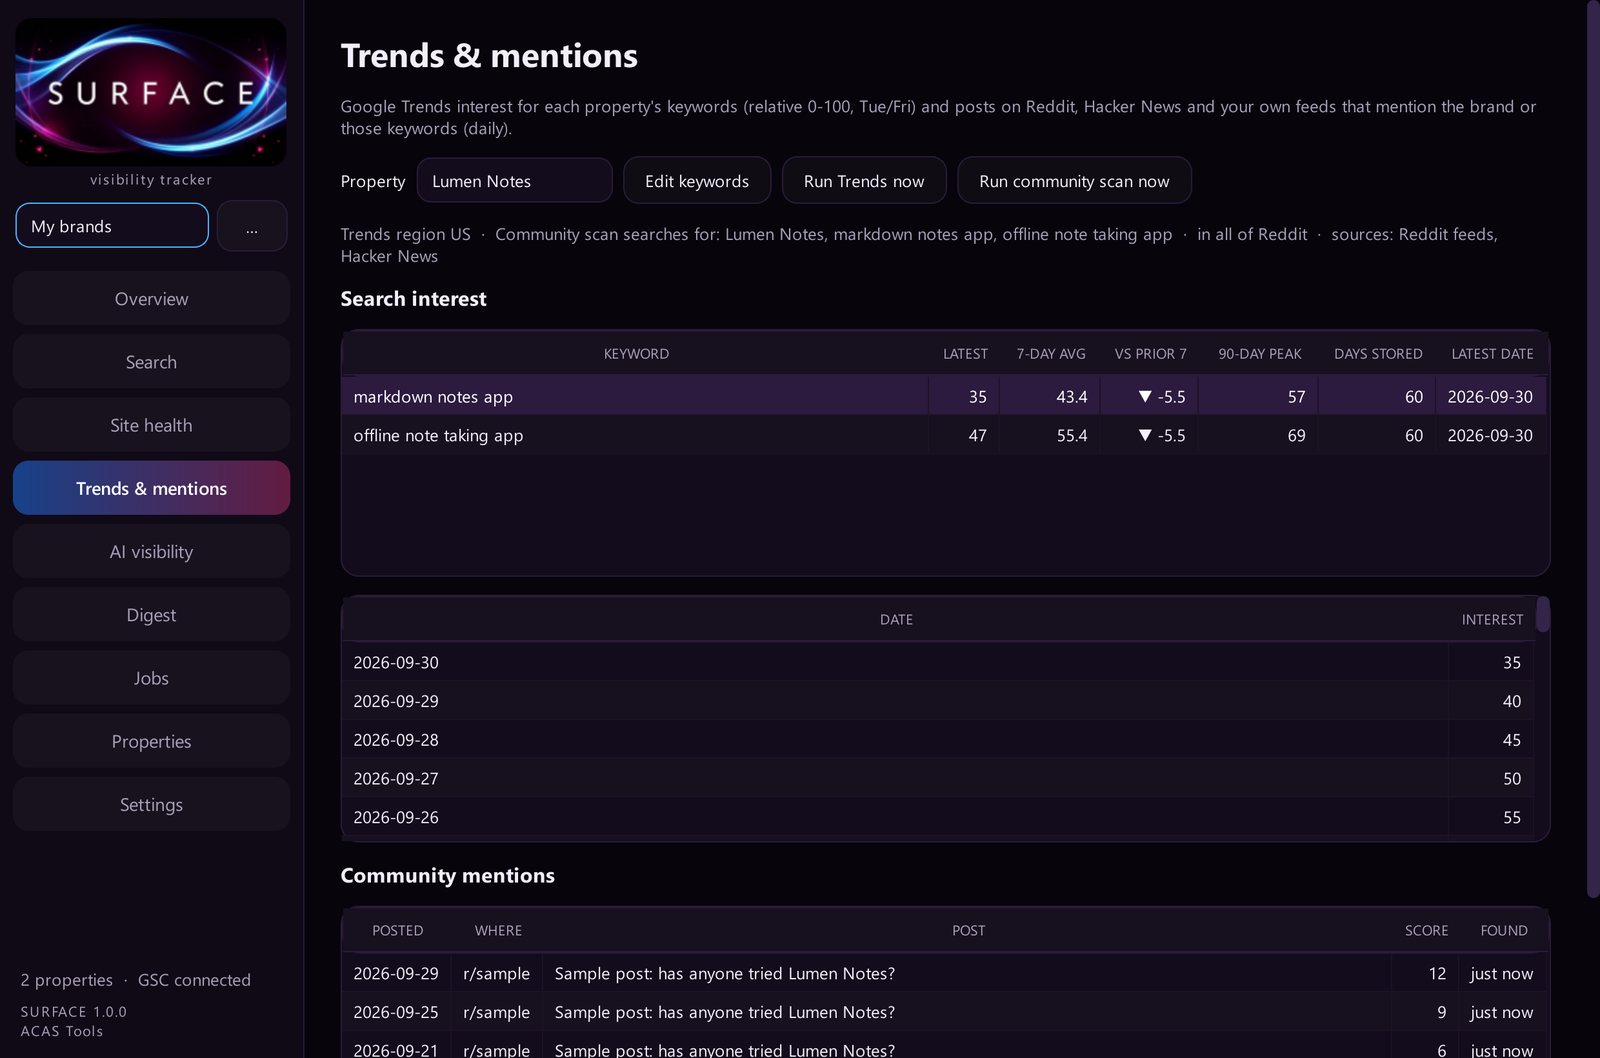1600x1058 pixels.
Task: Sort mentions by the SCORE column header
Action: pos(1426,931)
